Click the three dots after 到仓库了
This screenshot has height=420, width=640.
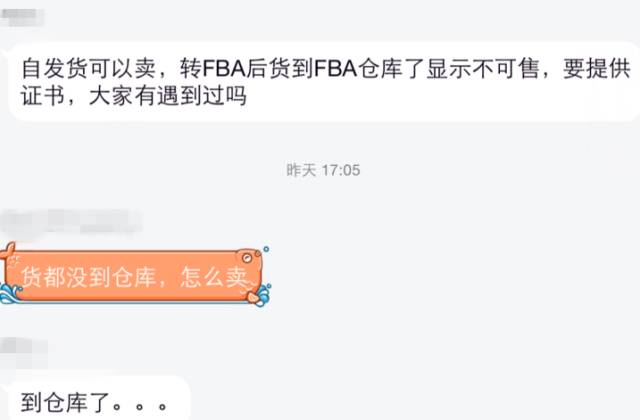tap(140, 407)
